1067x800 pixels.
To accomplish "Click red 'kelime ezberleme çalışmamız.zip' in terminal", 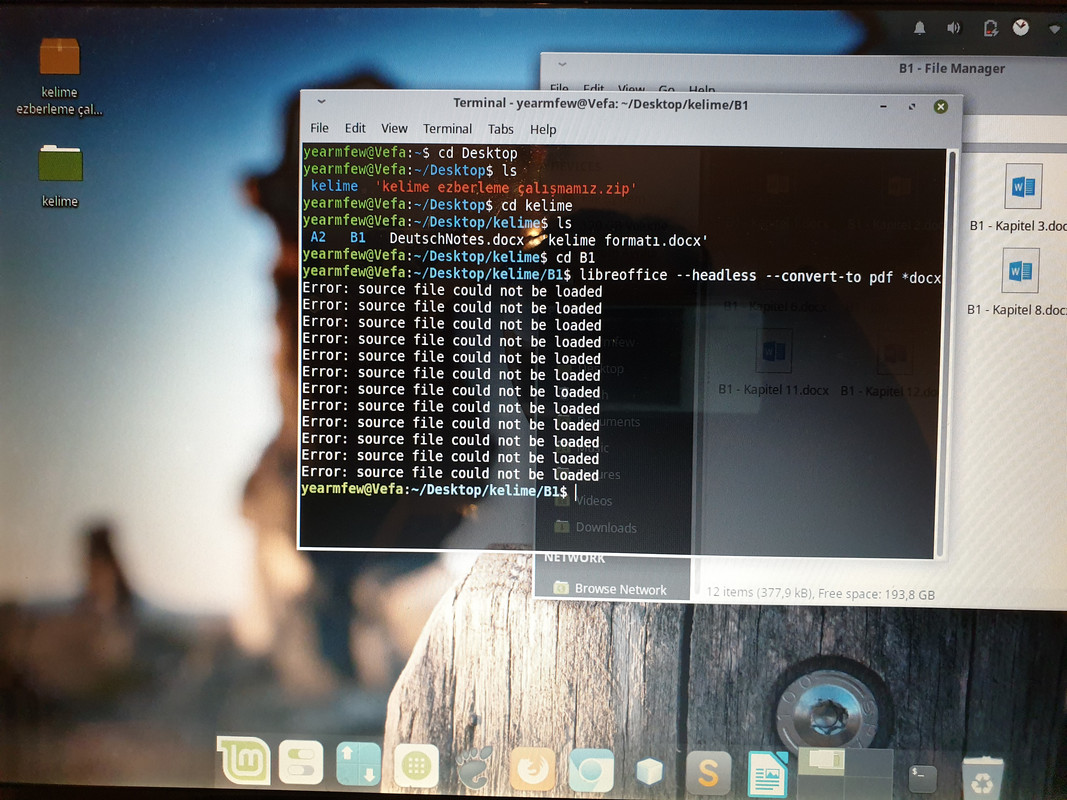I will 506,188.
